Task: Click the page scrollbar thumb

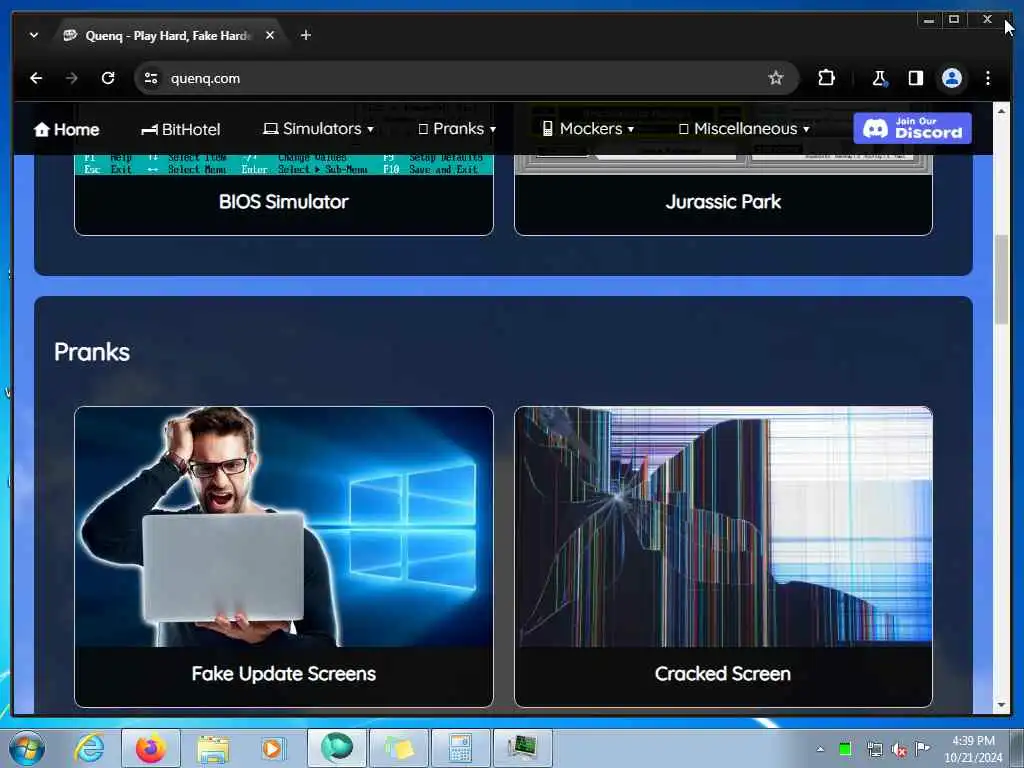Action: point(1002,280)
